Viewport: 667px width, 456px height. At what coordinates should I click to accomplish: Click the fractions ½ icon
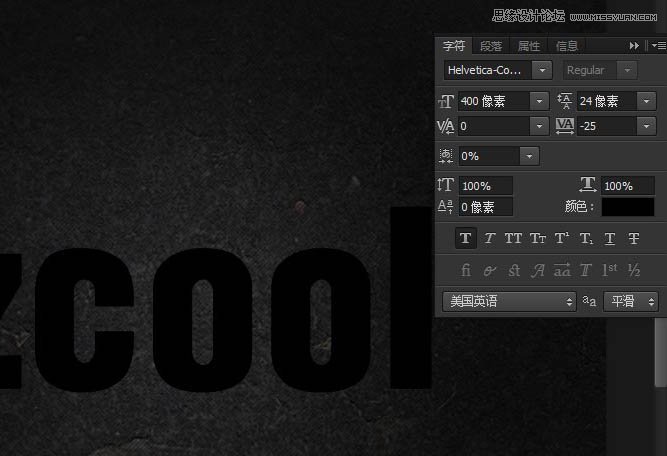634,270
